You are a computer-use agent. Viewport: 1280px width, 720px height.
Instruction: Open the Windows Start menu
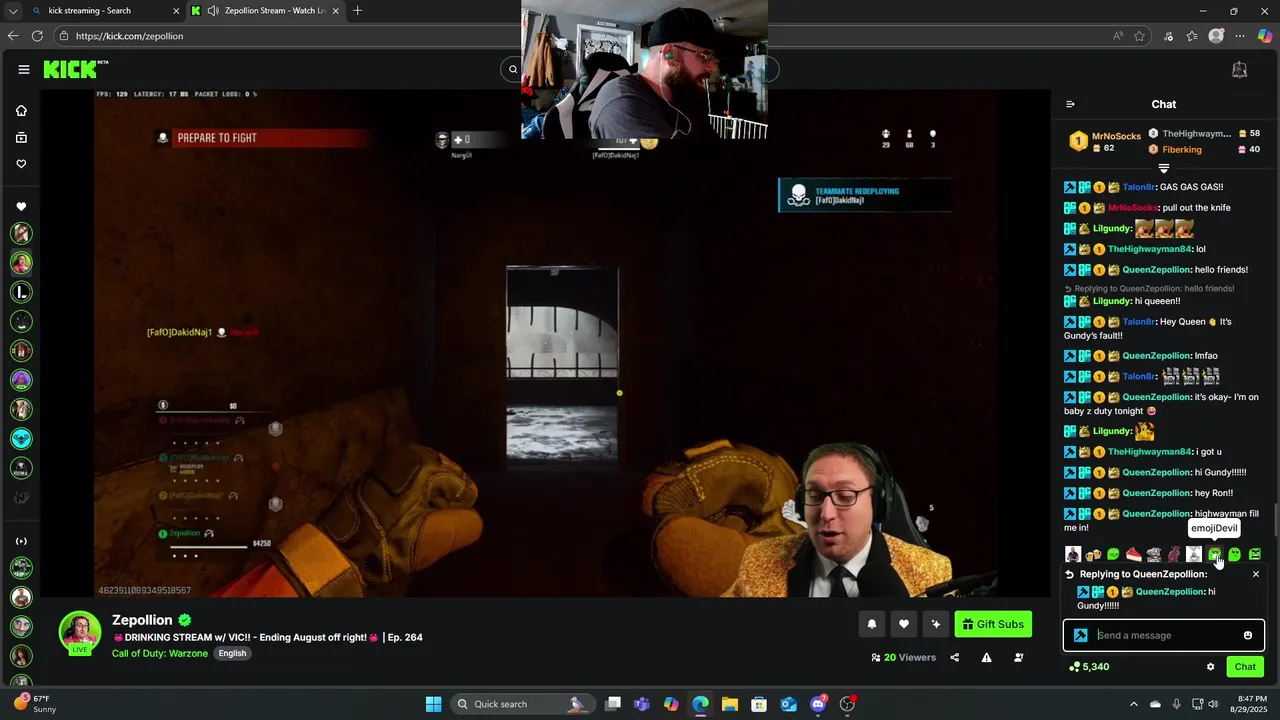(x=433, y=704)
